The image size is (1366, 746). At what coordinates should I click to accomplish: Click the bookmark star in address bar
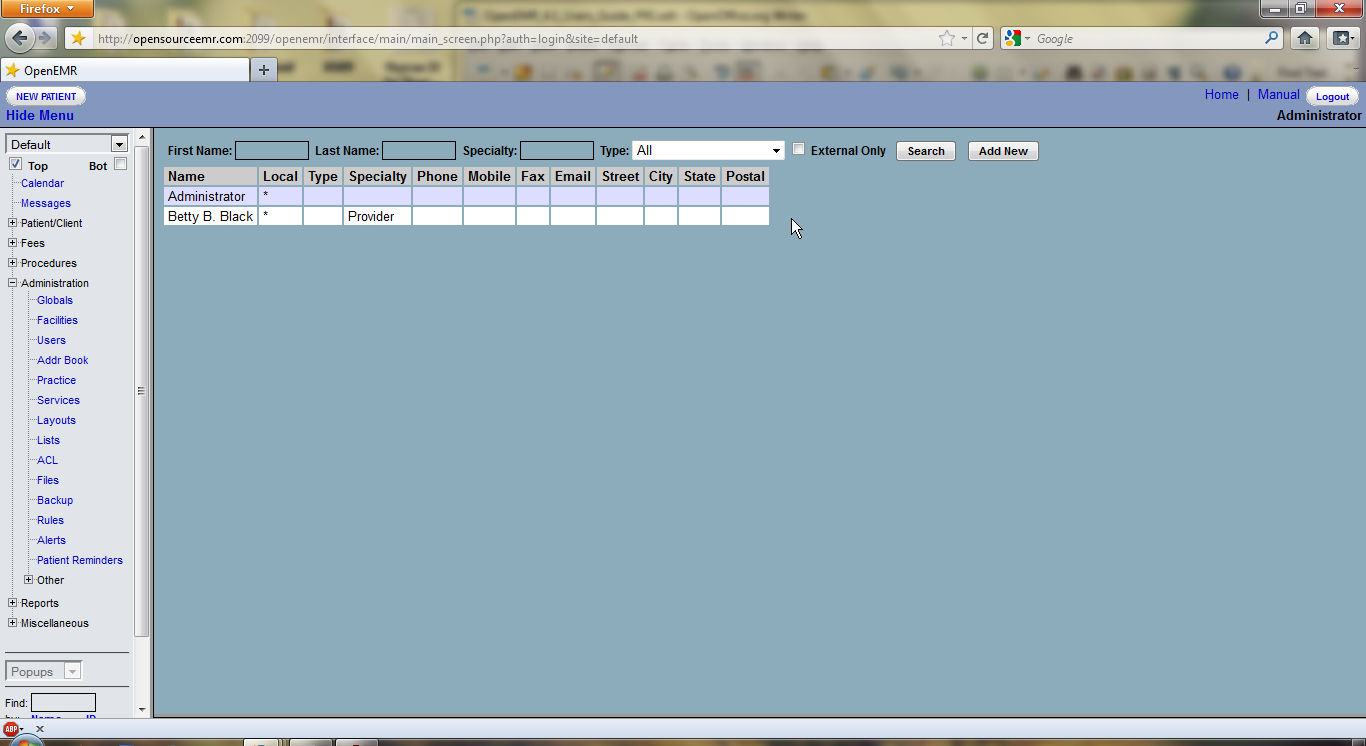(x=946, y=38)
